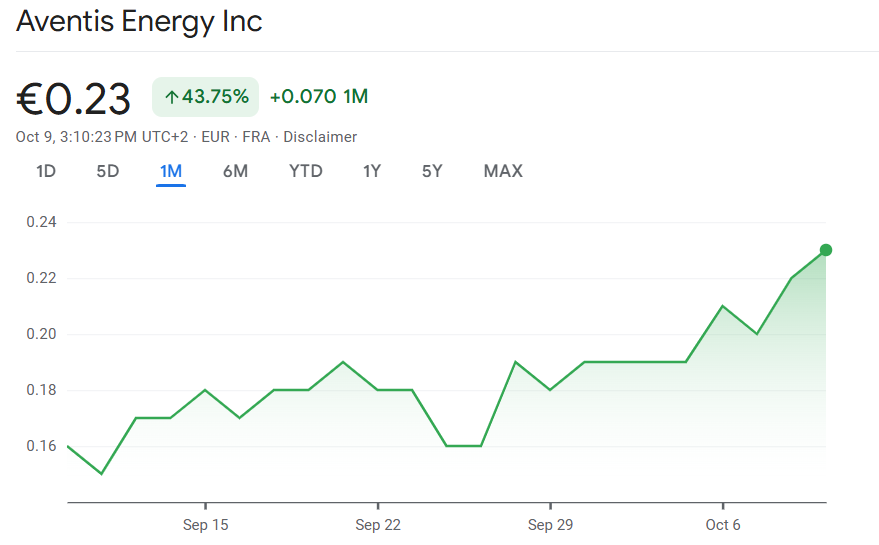Viewport: 879px width, 545px height.
Task: Open the 5Y chart view
Action: point(432,171)
